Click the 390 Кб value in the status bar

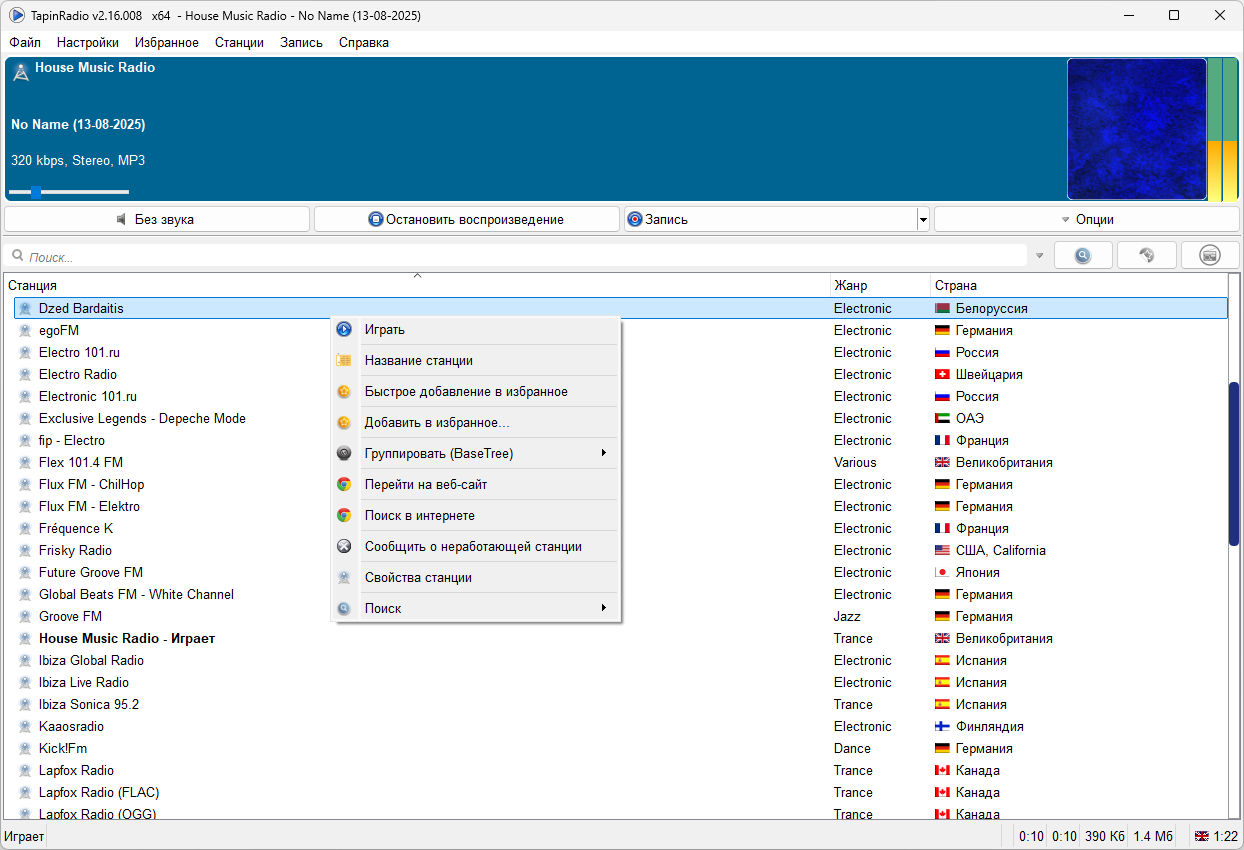pos(1105,836)
